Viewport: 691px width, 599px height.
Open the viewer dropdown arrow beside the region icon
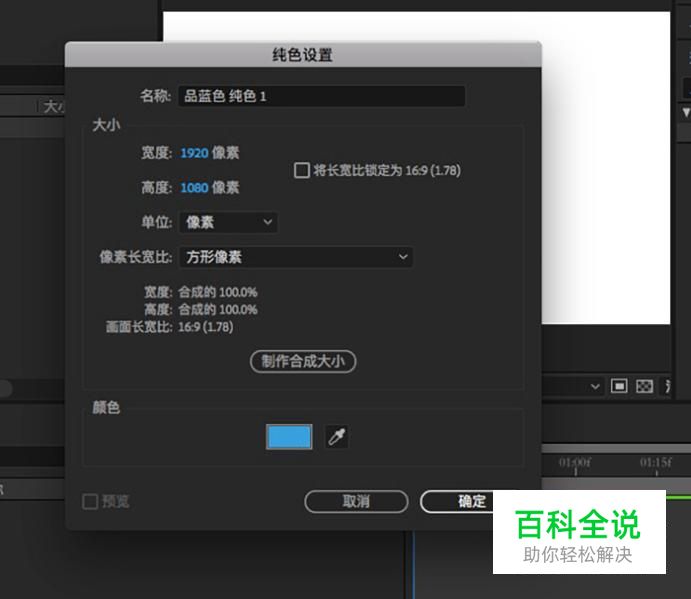pos(595,387)
